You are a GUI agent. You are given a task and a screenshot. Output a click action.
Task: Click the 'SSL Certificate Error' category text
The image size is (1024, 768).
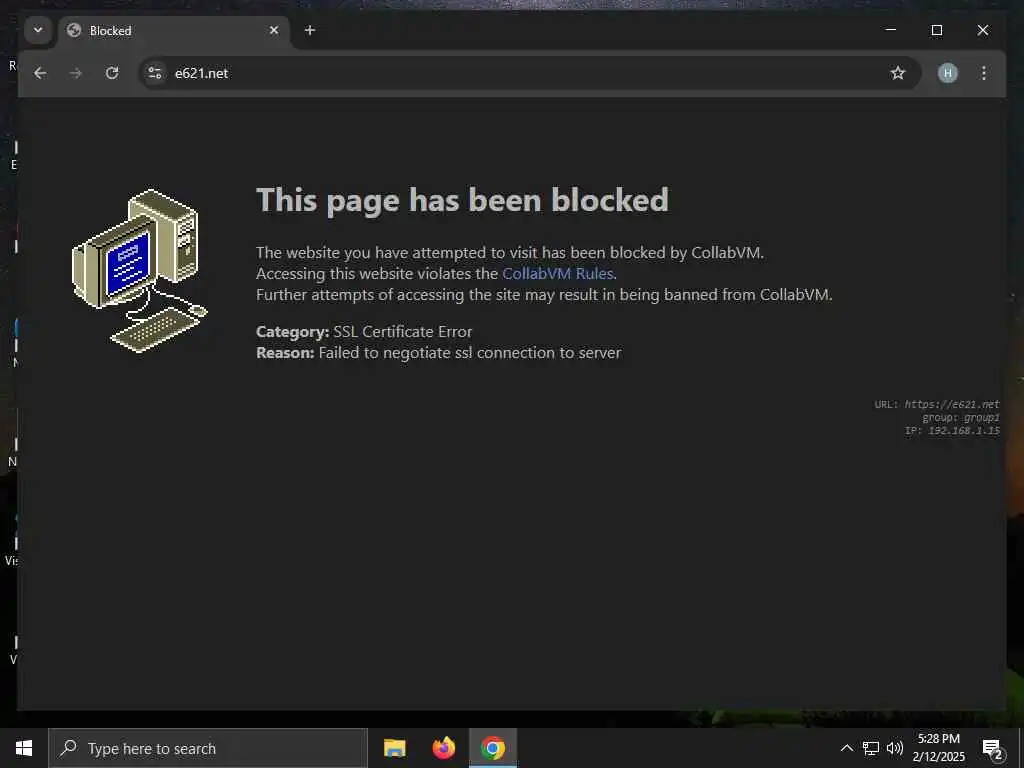pyautogui.click(x=402, y=332)
